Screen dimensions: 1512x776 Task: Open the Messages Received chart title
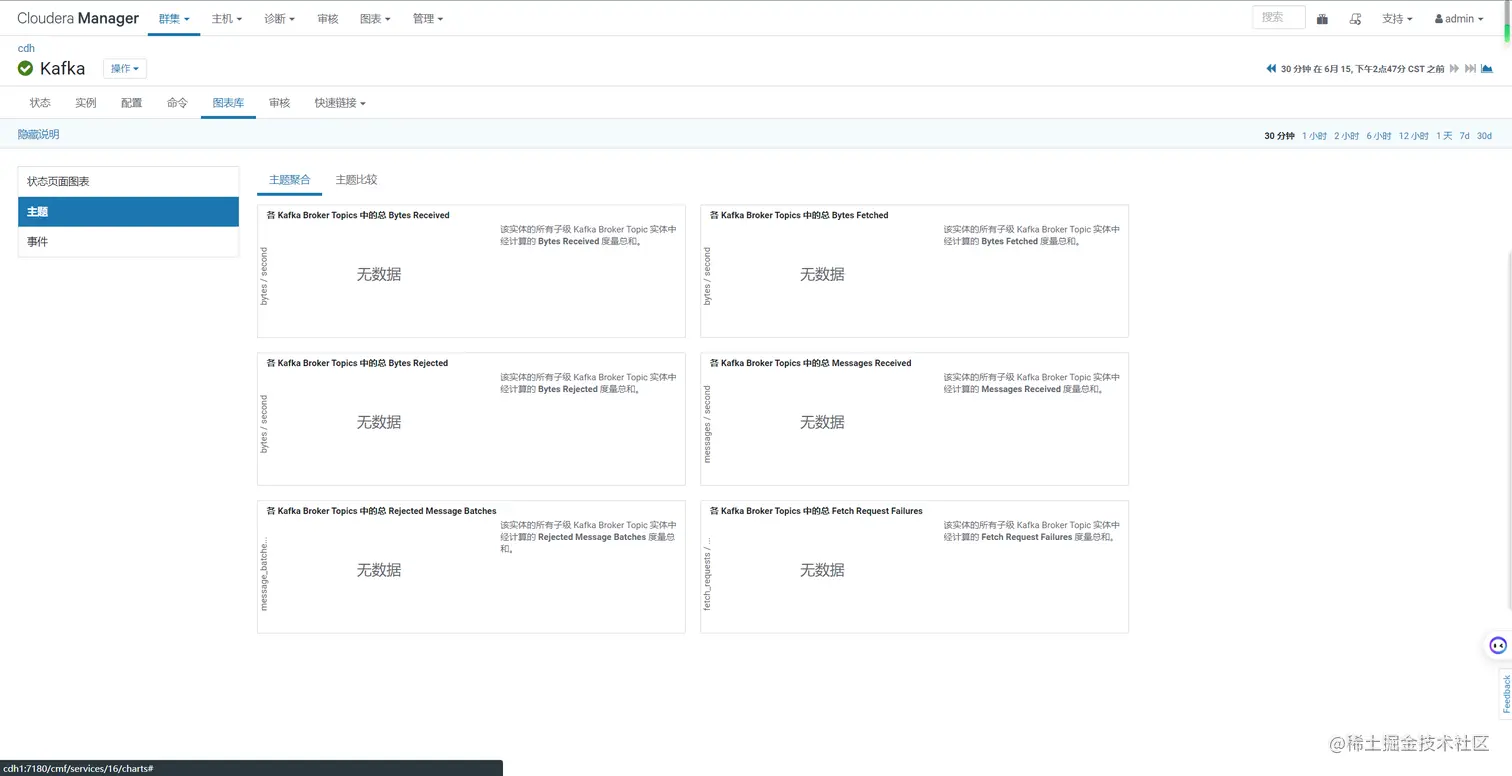coord(810,363)
